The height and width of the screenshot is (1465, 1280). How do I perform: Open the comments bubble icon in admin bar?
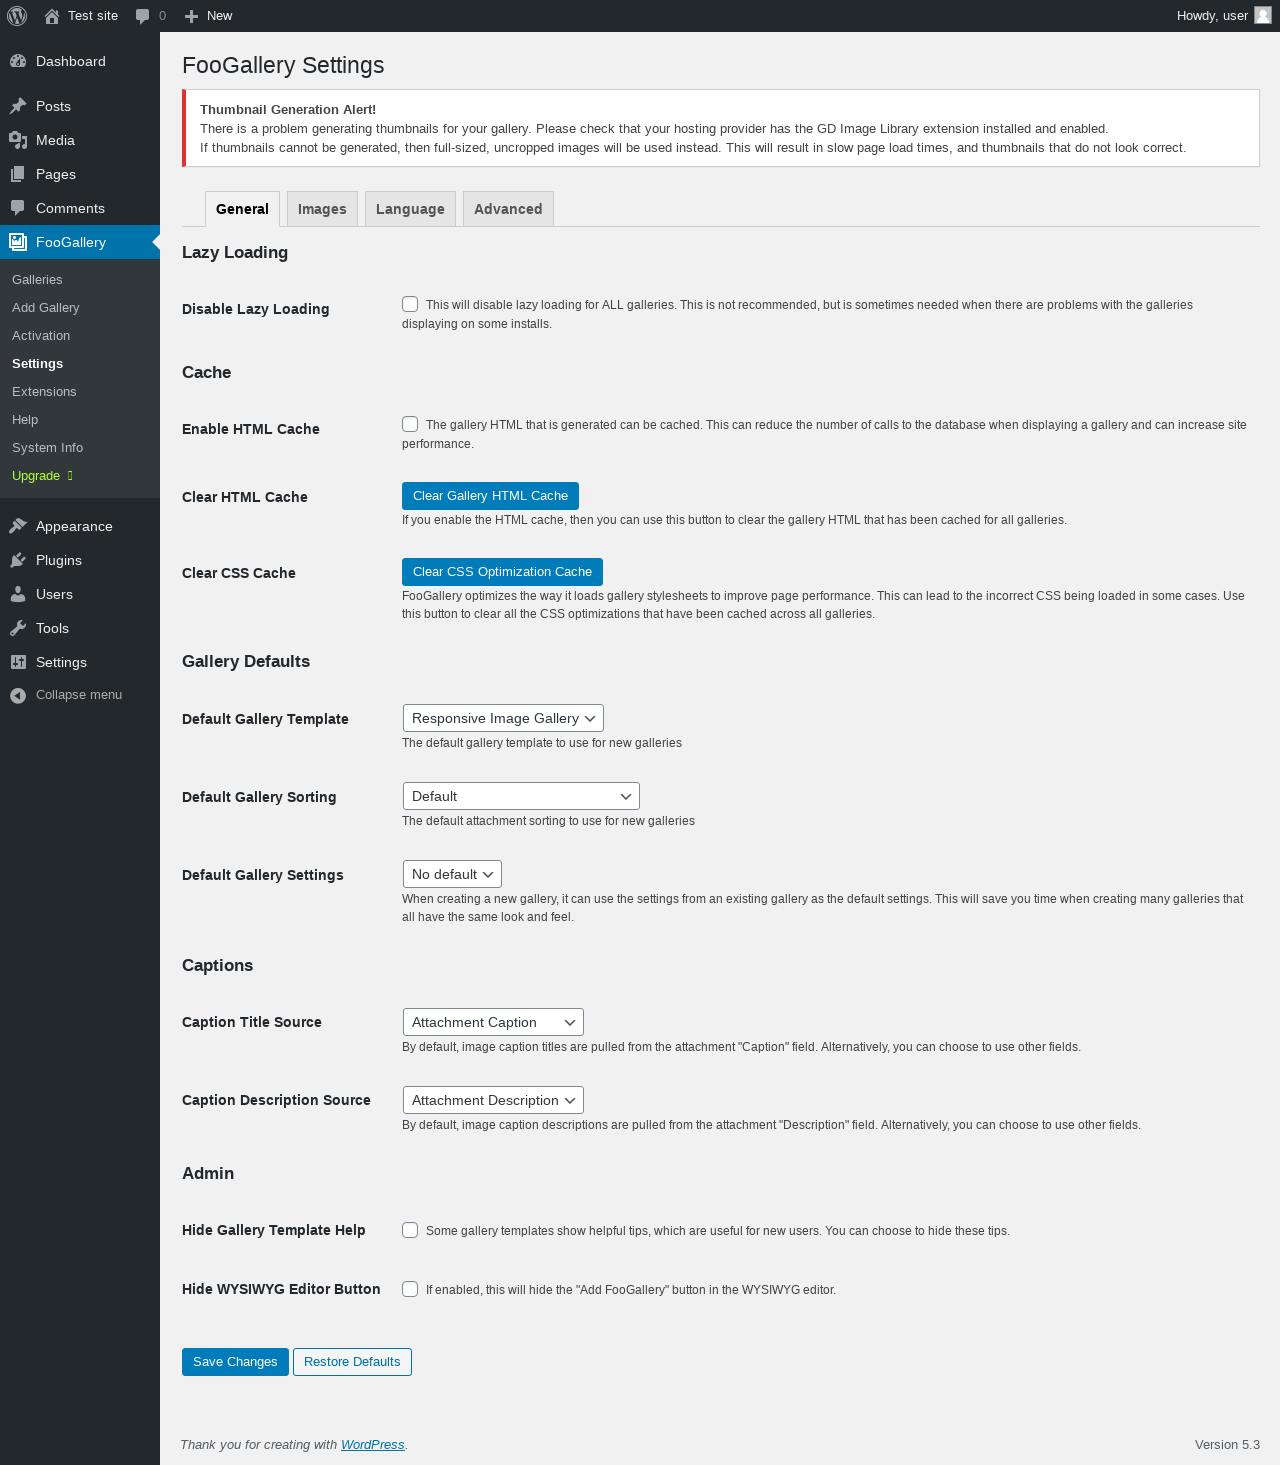(142, 16)
